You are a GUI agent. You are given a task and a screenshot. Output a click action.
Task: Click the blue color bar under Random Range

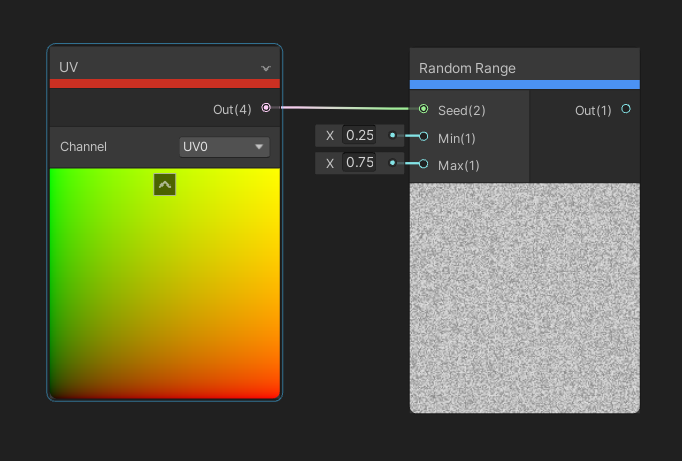tap(524, 85)
